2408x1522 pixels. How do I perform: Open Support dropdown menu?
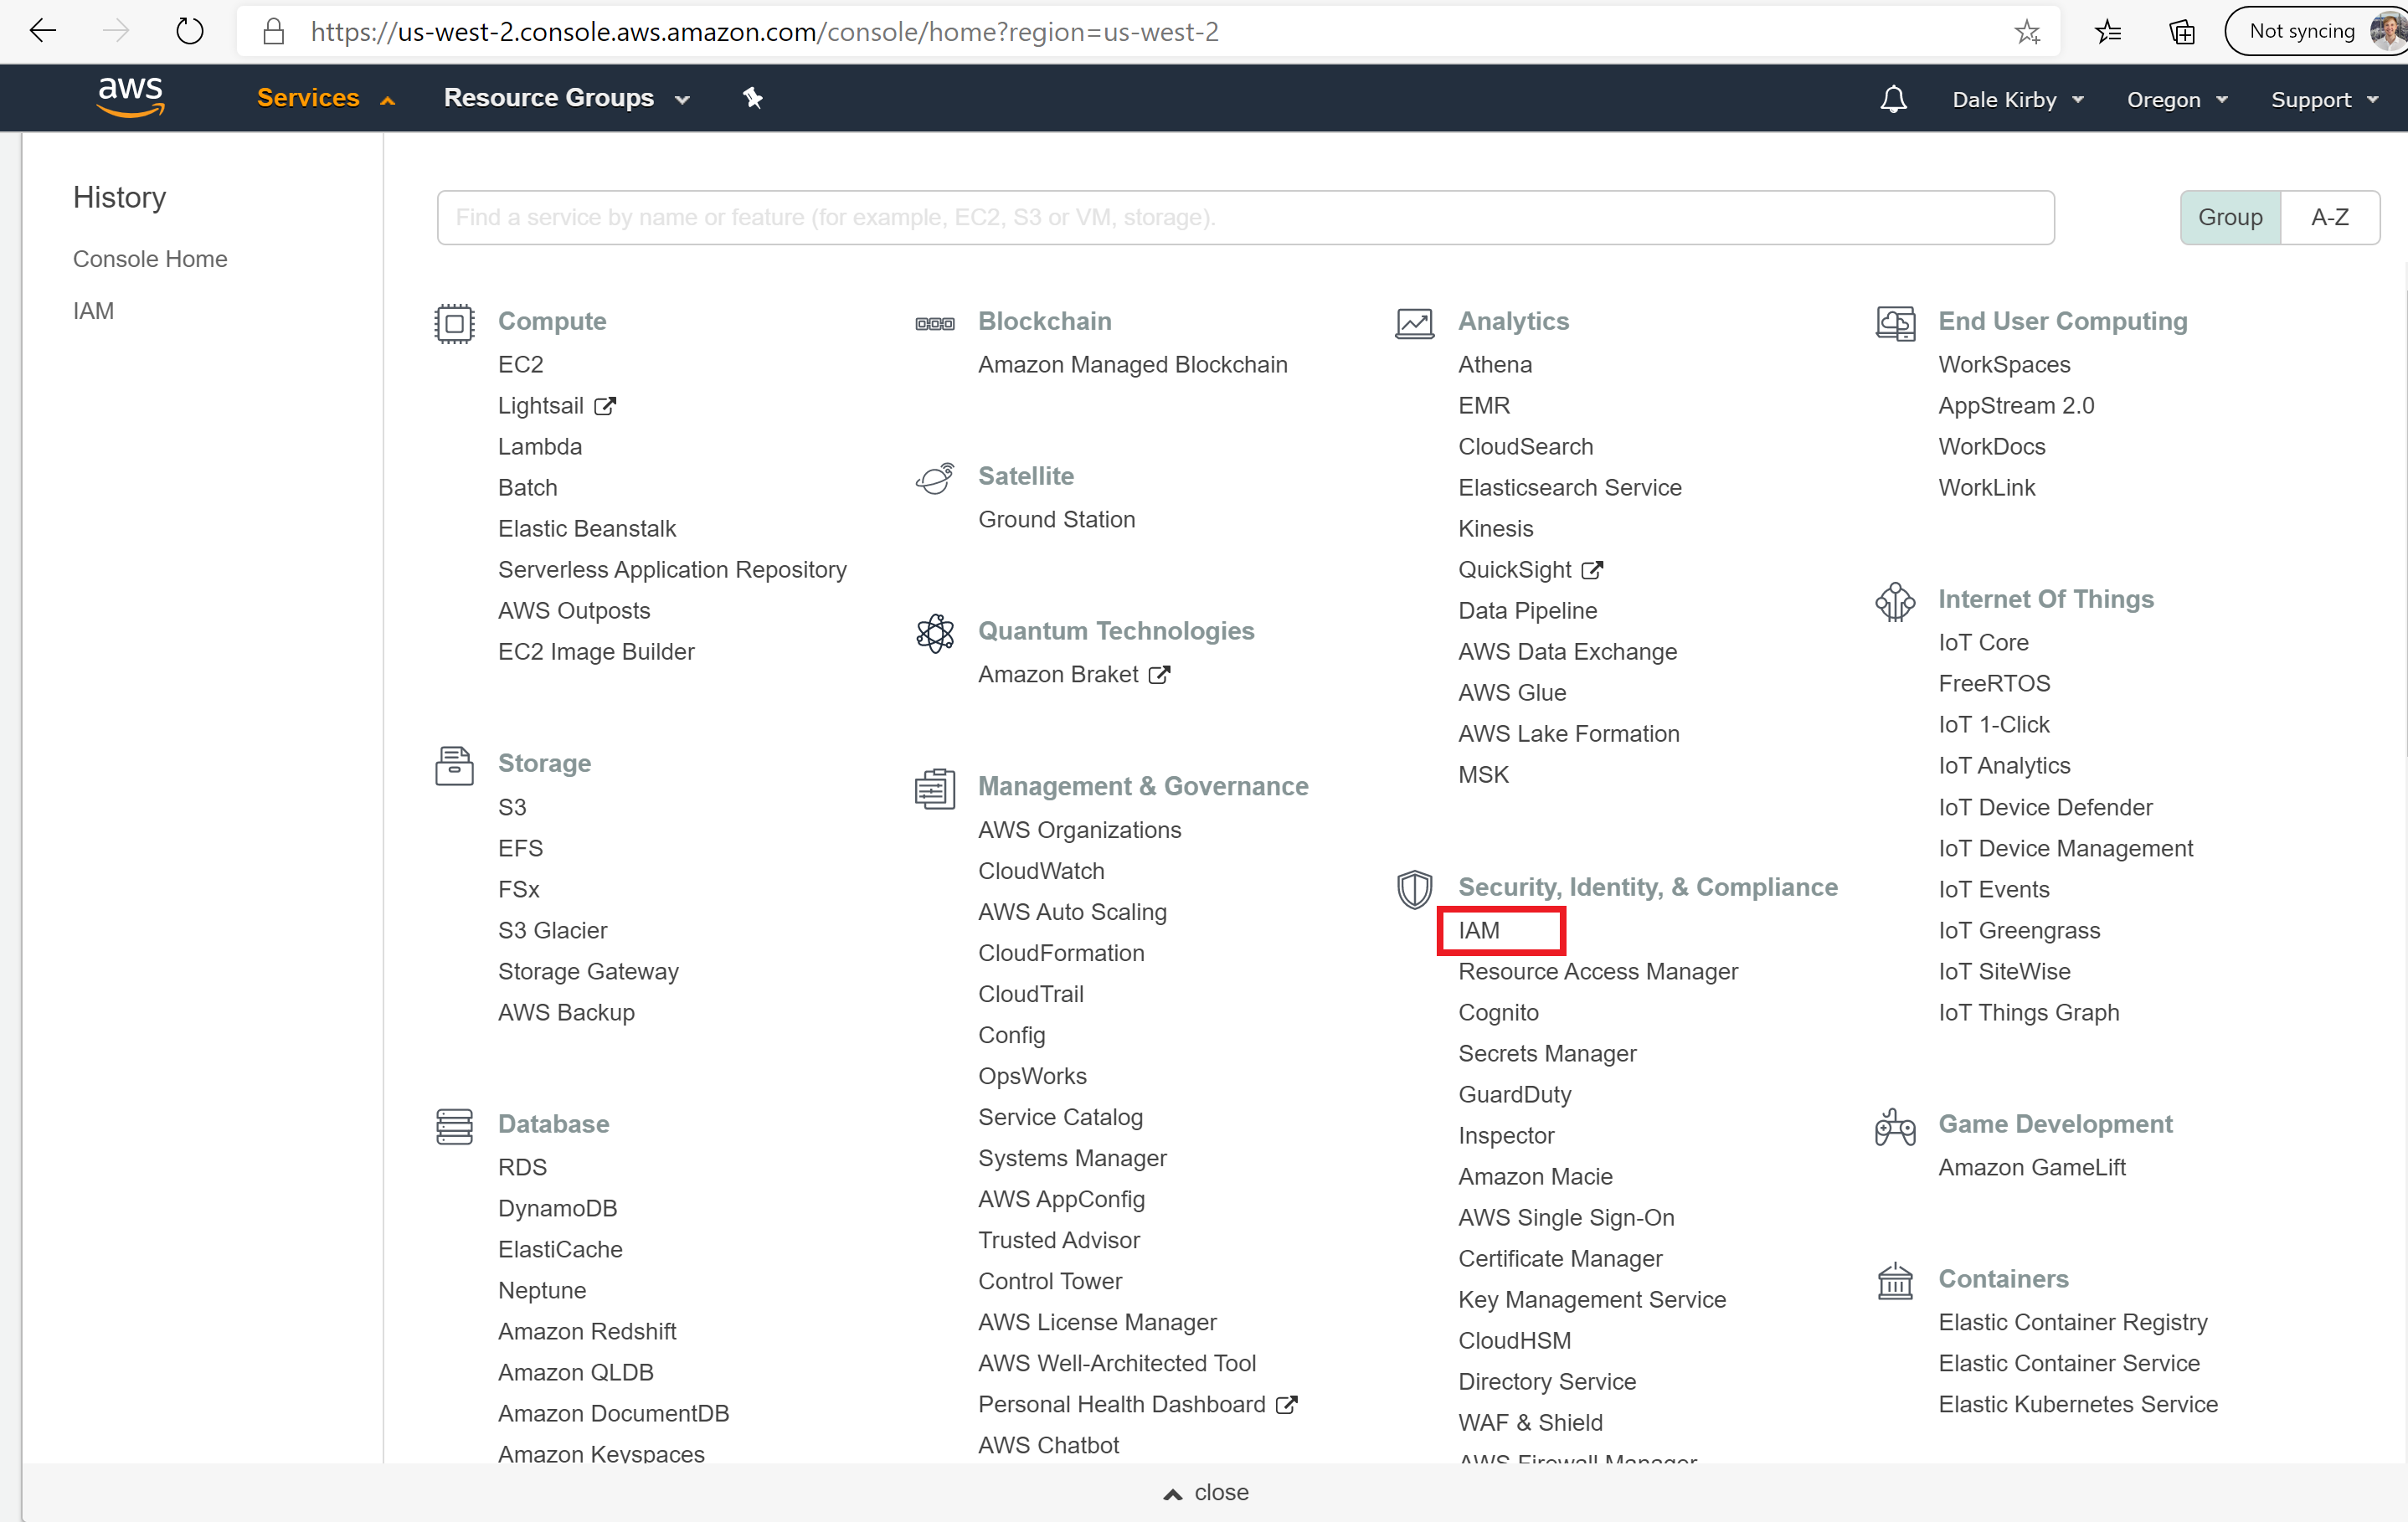click(x=2324, y=99)
